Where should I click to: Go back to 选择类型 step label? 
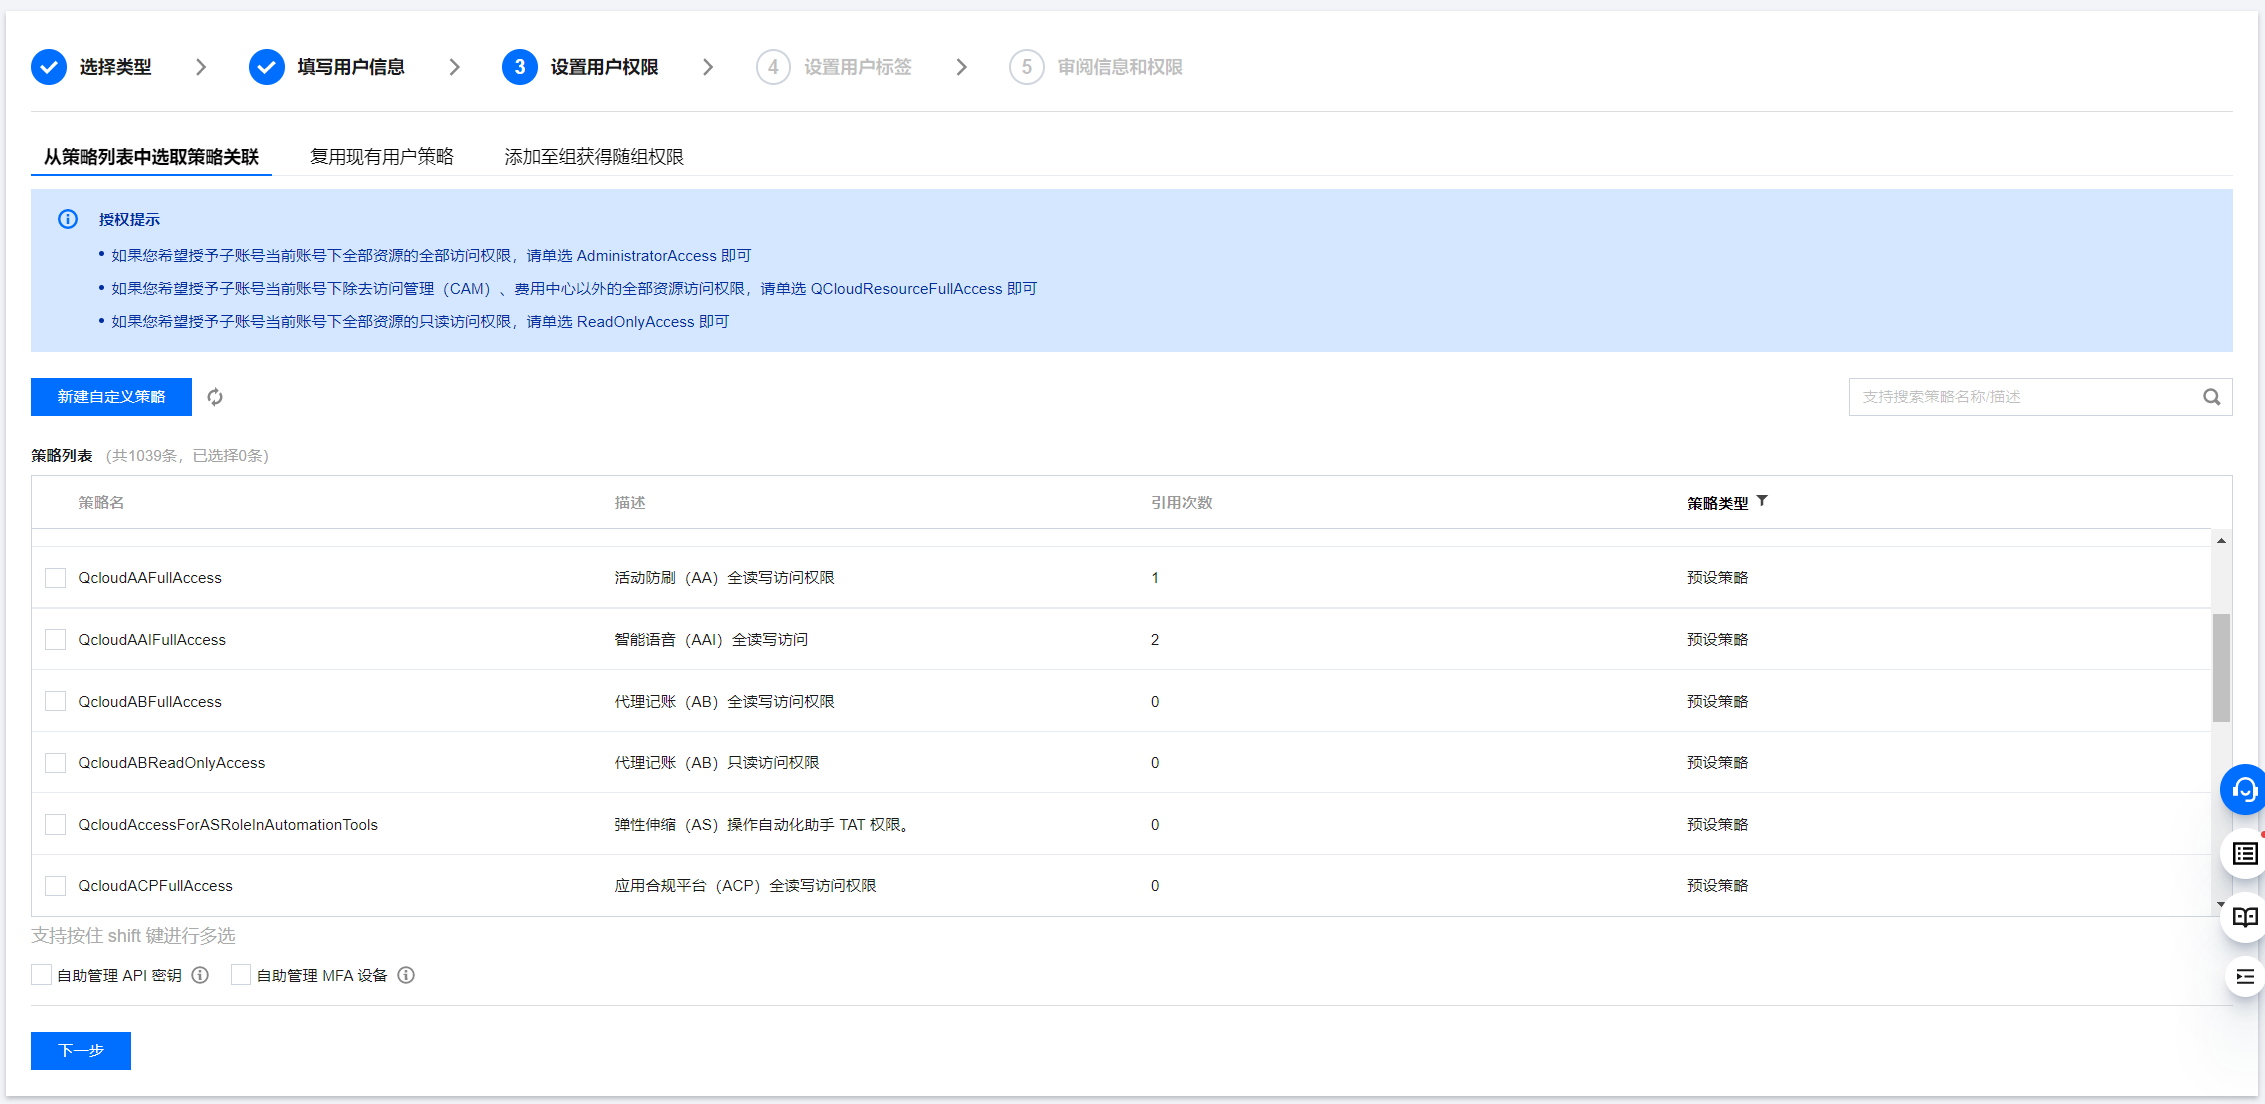[x=116, y=67]
